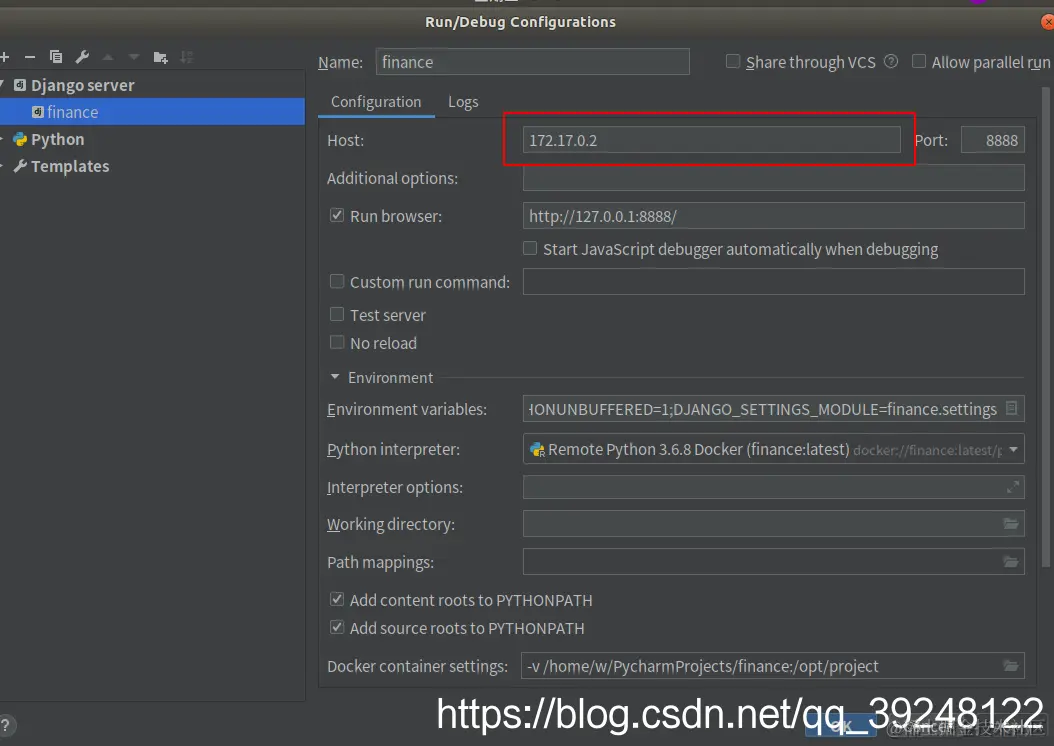Screen dimensions: 1054x746
Task: Click the Host input field
Action: click(x=711, y=140)
